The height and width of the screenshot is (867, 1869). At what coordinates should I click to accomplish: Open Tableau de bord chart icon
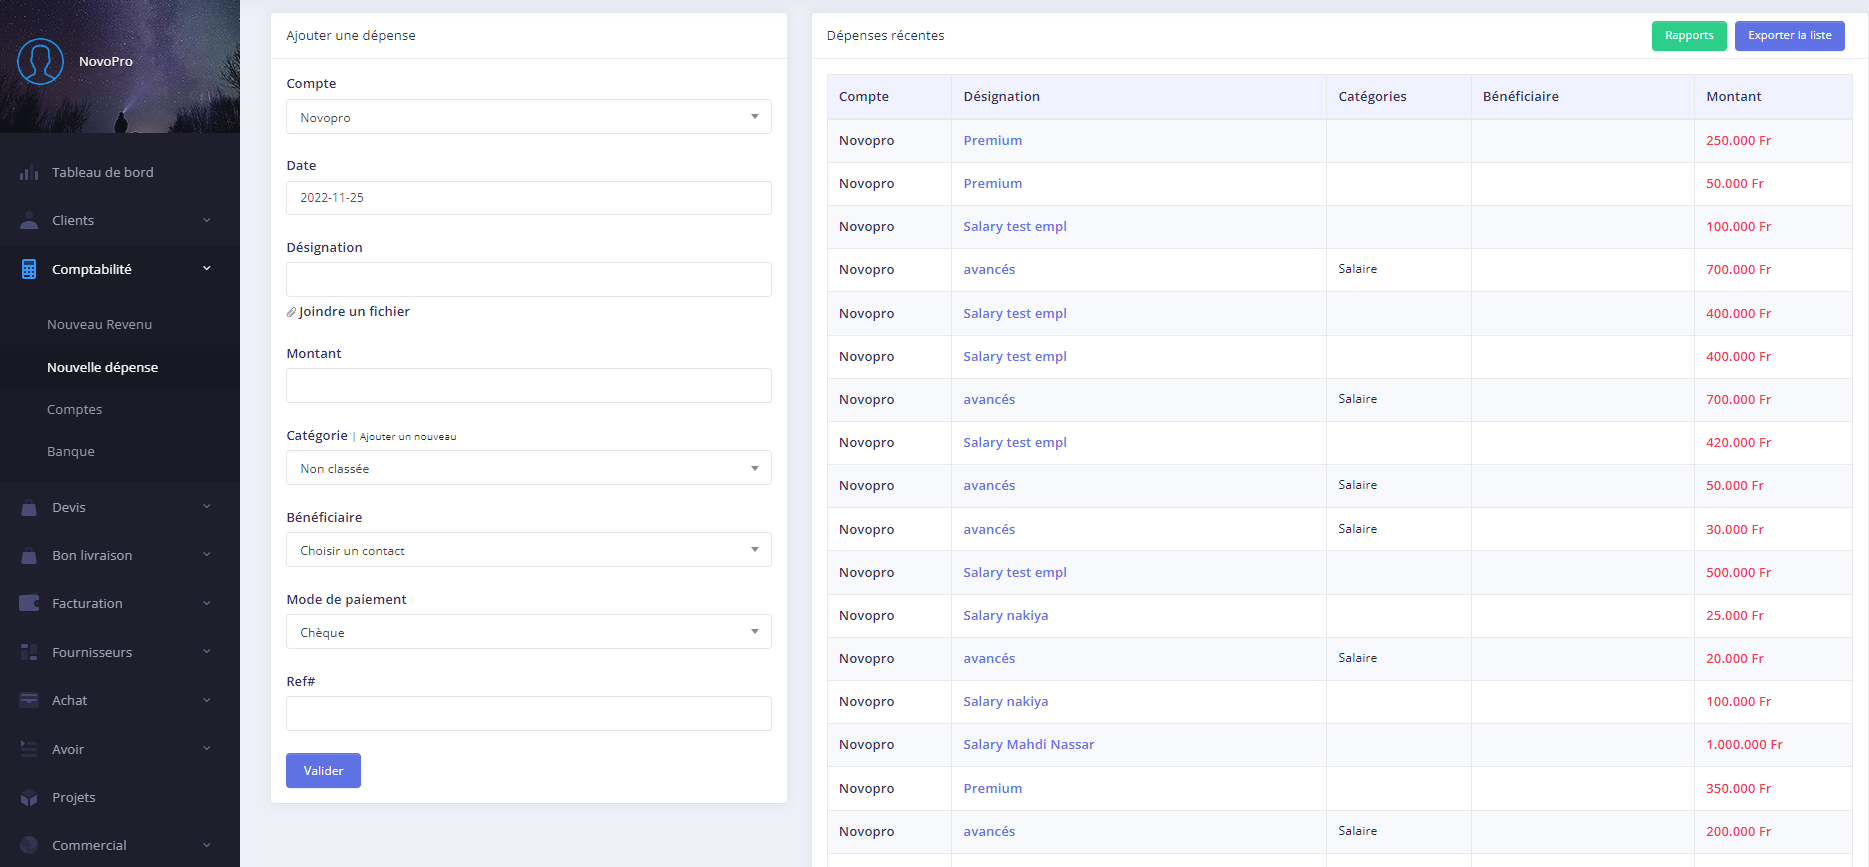tap(29, 173)
